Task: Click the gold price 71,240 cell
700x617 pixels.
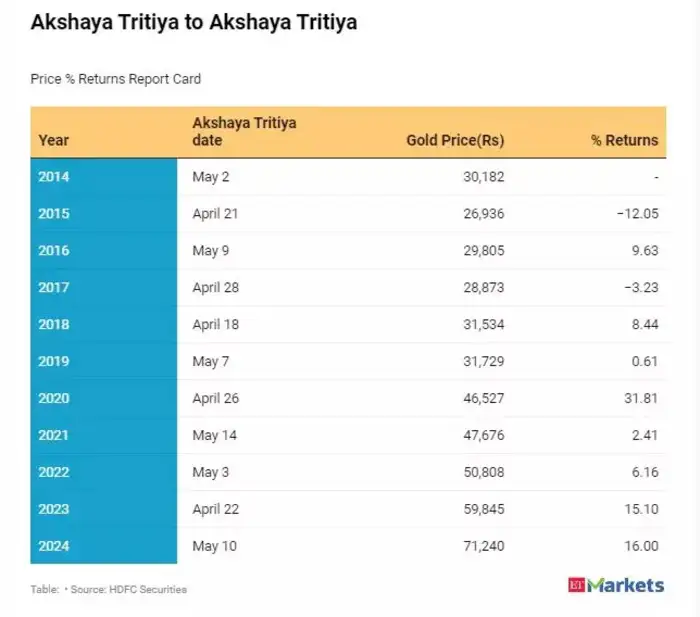Action: coord(484,546)
